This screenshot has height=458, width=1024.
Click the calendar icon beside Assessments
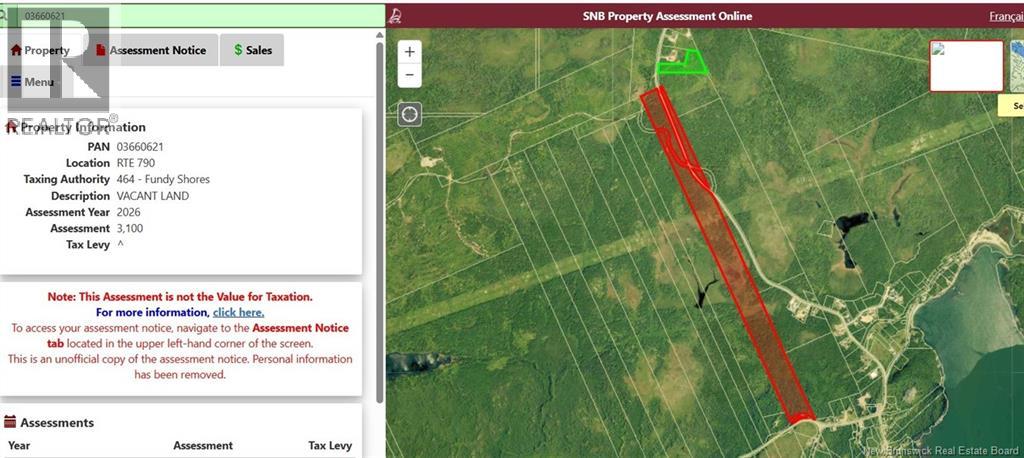click(11, 422)
